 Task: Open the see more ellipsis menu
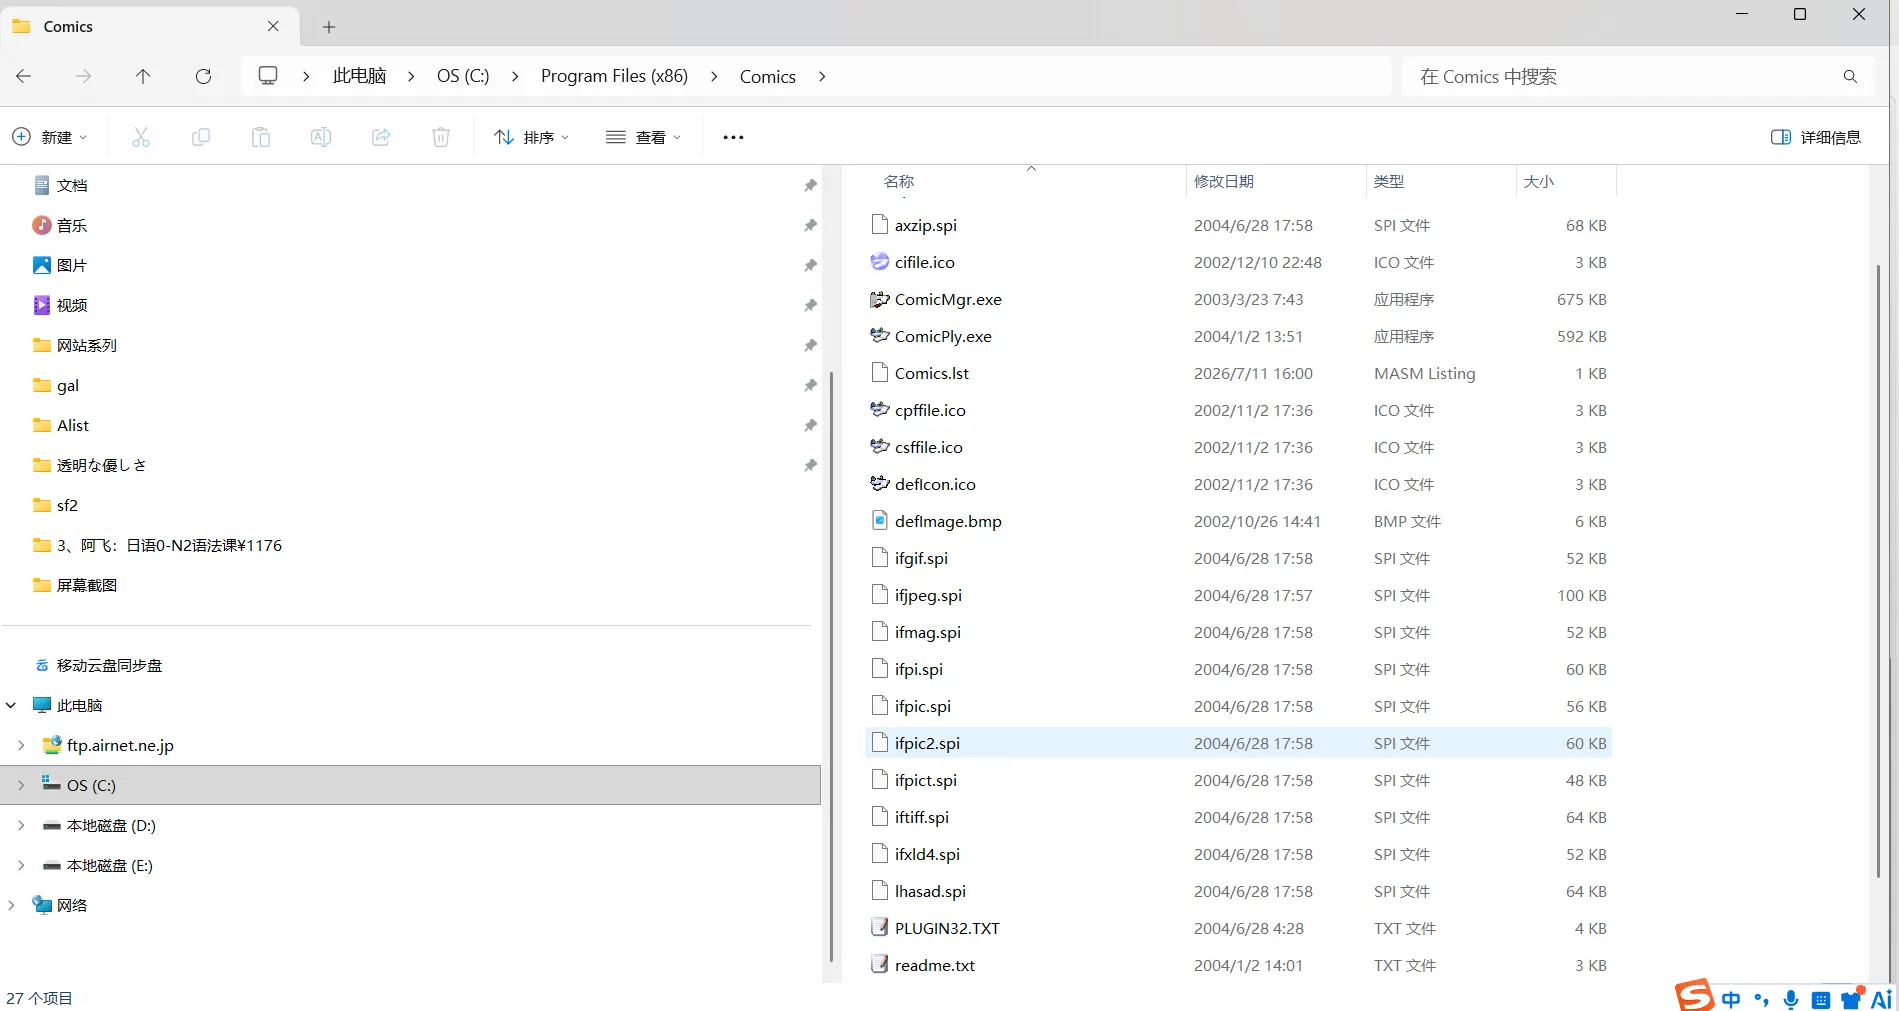click(733, 137)
